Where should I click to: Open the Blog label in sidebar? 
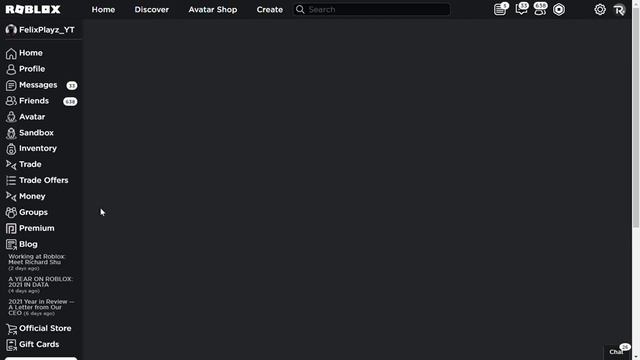28,244
